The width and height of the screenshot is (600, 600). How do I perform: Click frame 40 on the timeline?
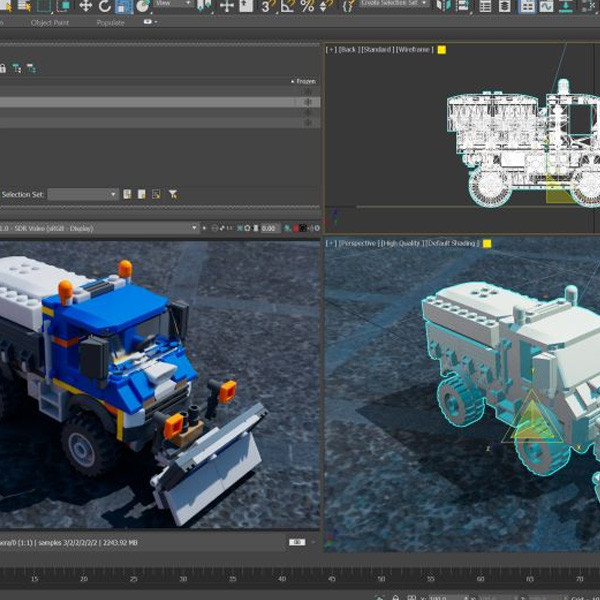(282, 579)
